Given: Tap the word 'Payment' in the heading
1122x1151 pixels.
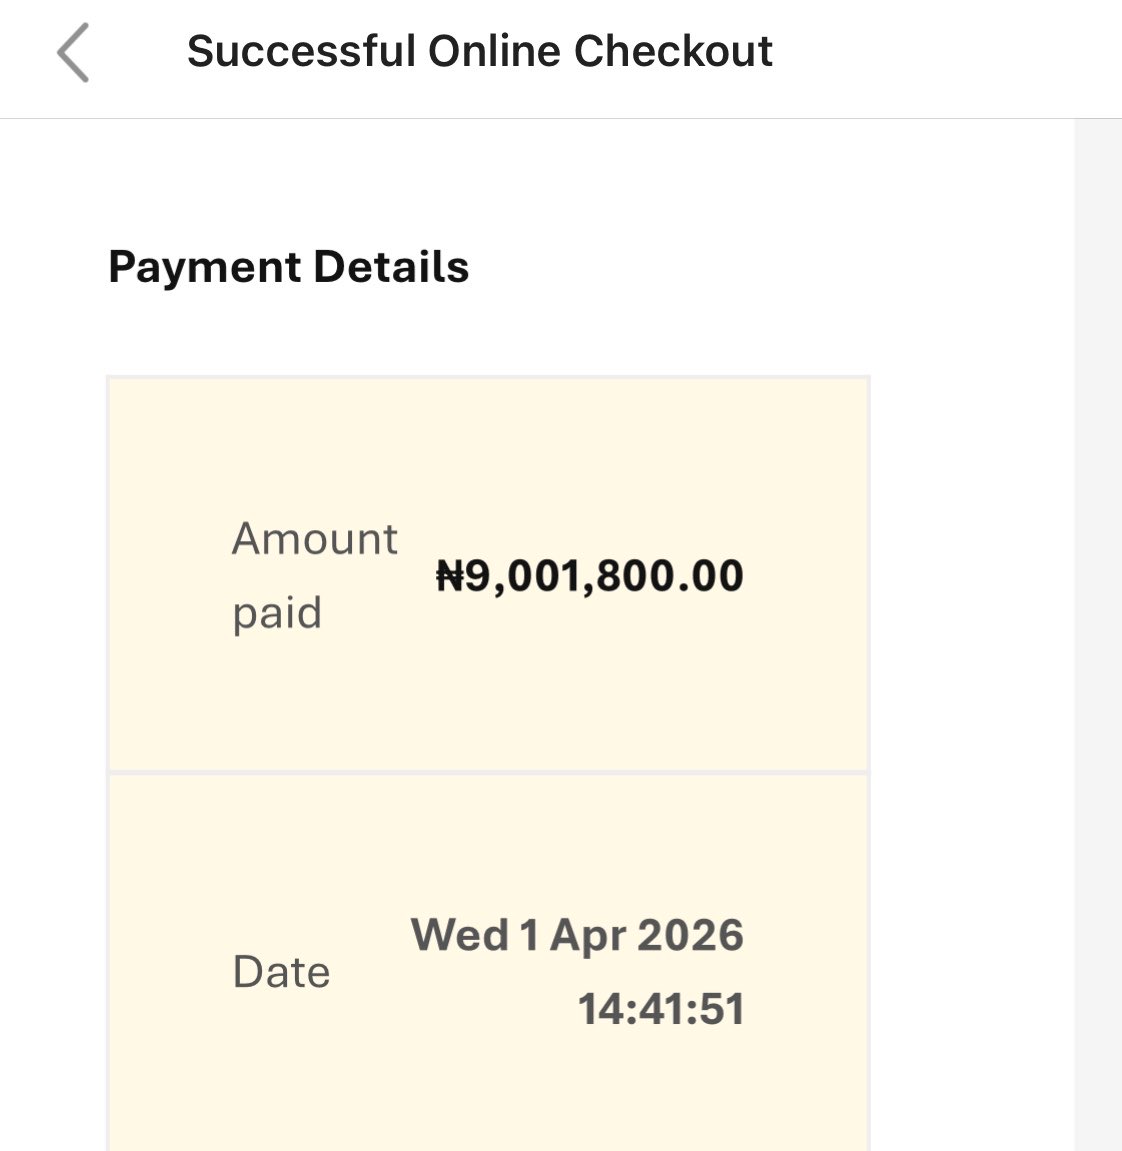Looking at the screenshot, I should (204, 267).
